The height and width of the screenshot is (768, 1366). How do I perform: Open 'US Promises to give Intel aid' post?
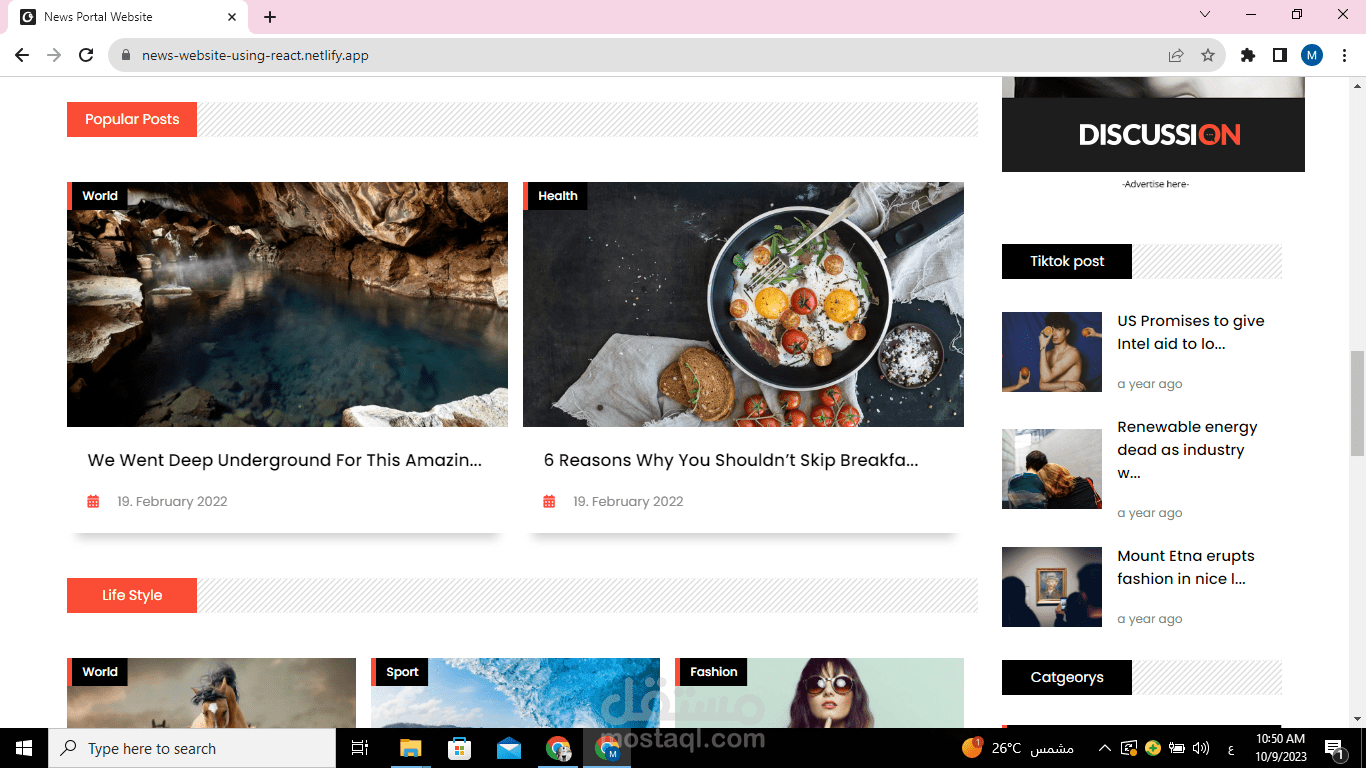point(1191,332)
